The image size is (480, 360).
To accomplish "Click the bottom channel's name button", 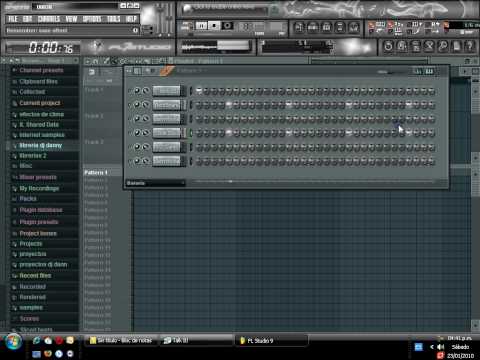I will tap(167, 161).
